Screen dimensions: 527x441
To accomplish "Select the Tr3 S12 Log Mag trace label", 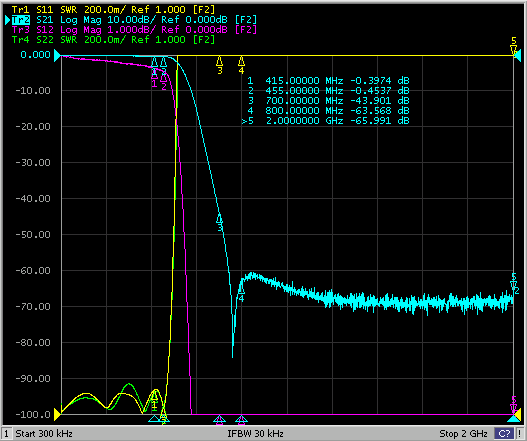I will click(x=134, y=30).
